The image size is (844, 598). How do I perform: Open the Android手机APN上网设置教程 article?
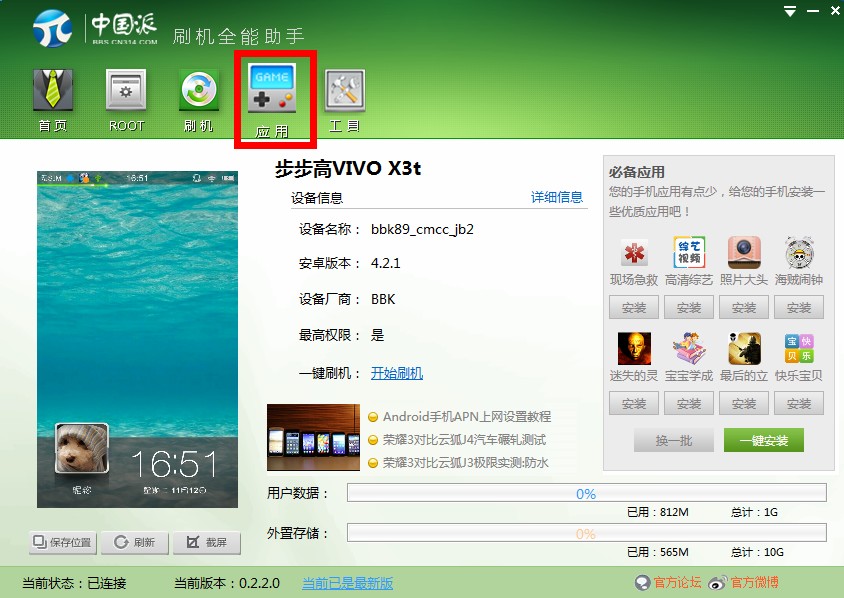pos(467,417)
